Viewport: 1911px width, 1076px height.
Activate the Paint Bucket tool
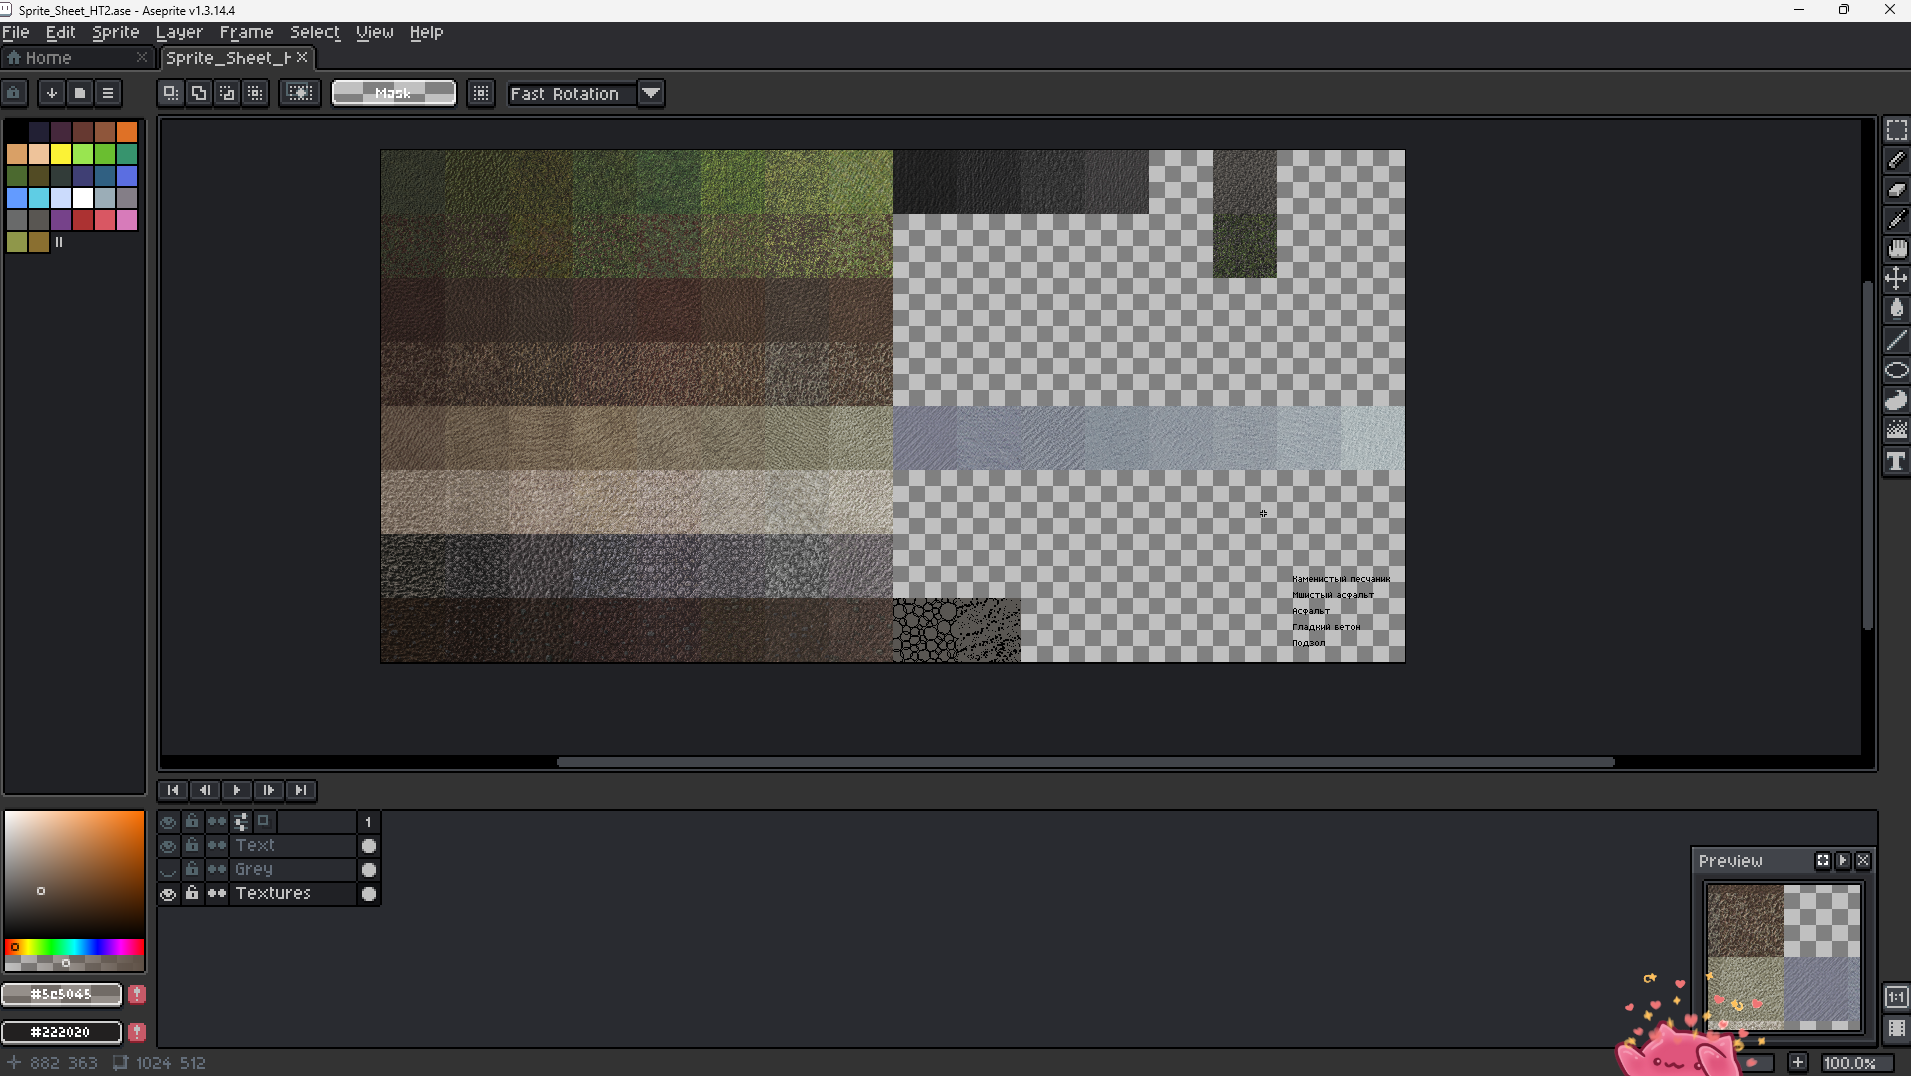point(1897,309)
